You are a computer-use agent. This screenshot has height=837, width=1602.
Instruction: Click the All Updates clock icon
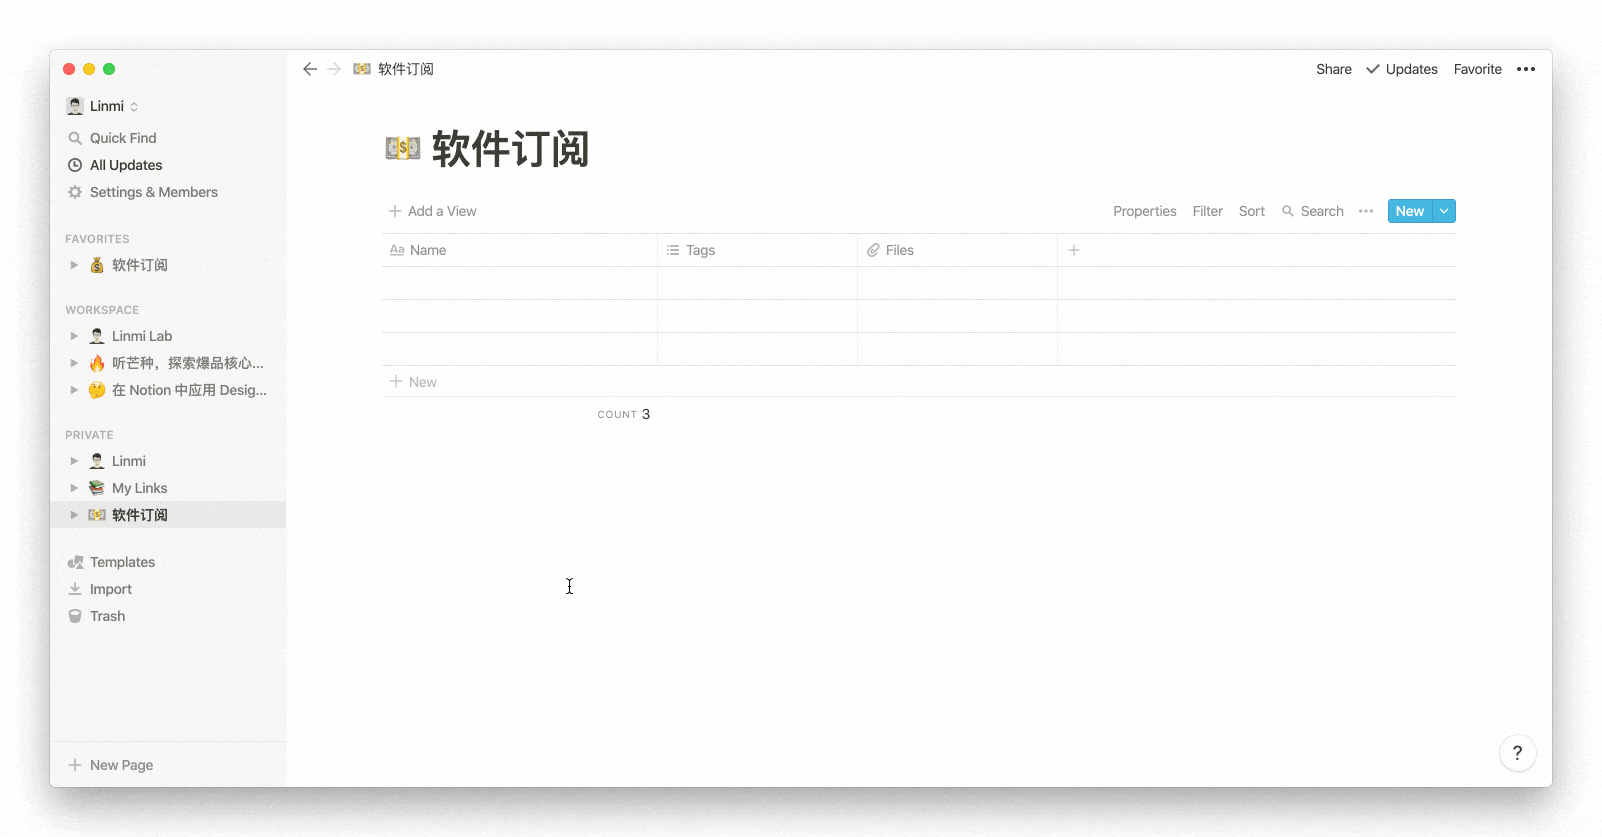pyautogui.click(x=75, y=165)
